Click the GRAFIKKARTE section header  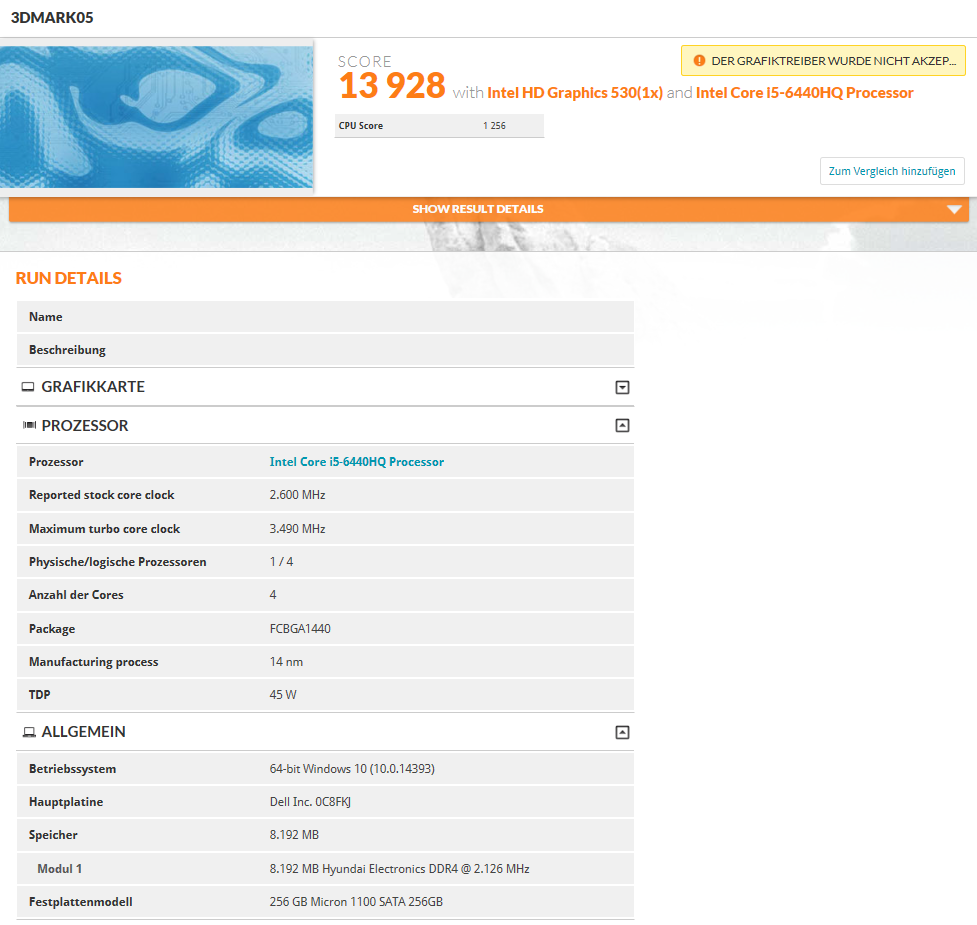[x=325, y=387]
